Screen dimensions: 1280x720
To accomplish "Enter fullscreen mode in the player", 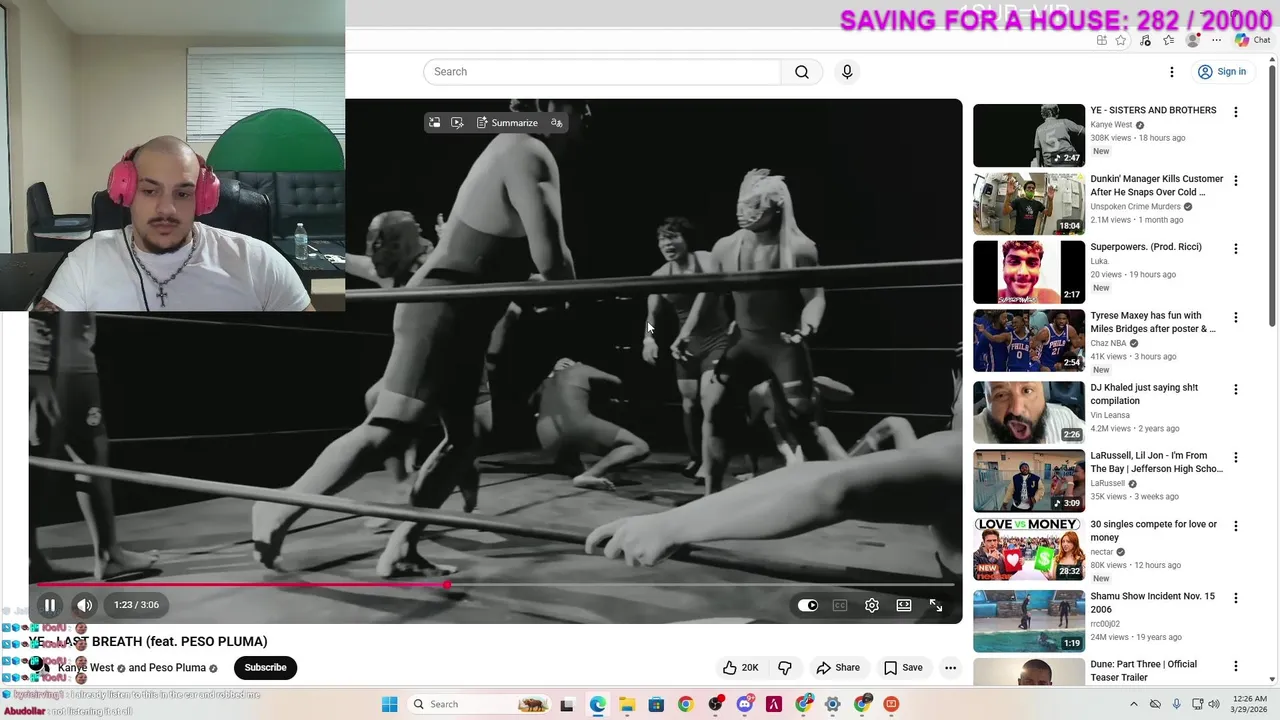I will 936,605.
